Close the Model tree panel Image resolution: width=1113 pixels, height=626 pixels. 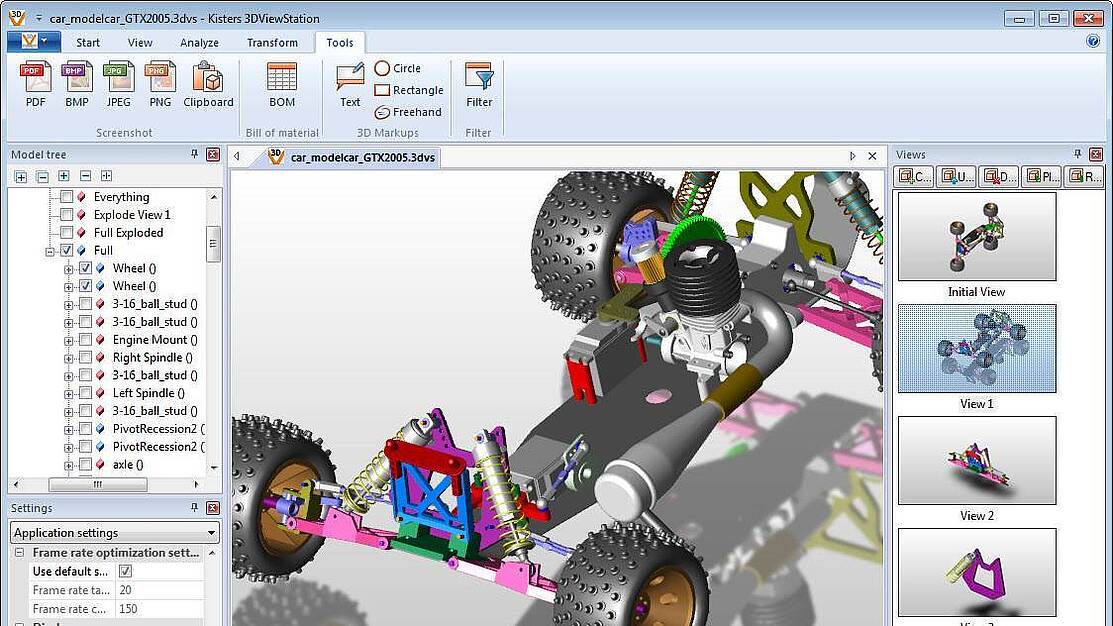(x=213, y=154)
